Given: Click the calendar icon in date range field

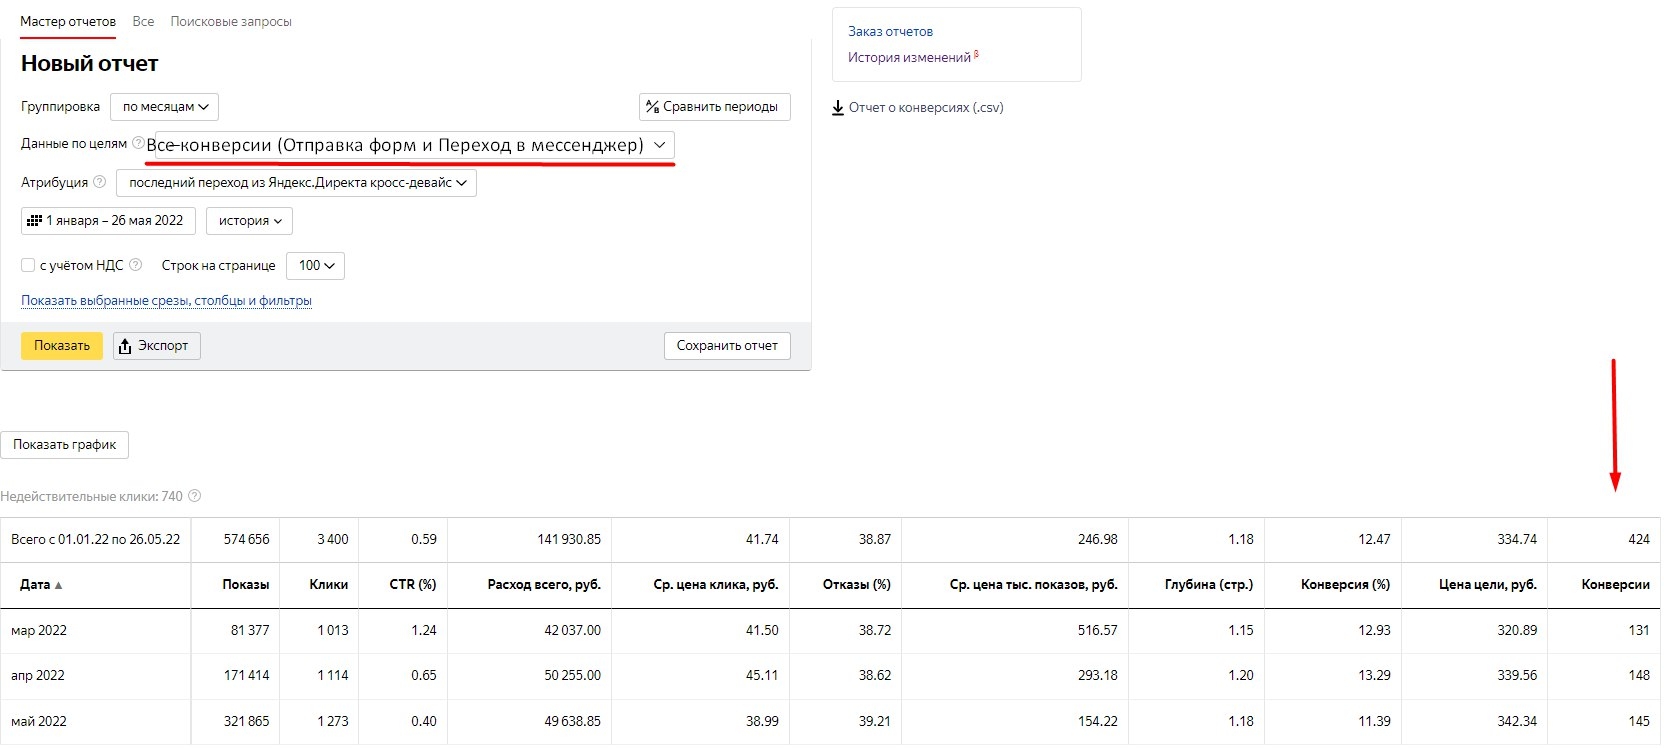Looking at the screenshot, I should point(34,221).
